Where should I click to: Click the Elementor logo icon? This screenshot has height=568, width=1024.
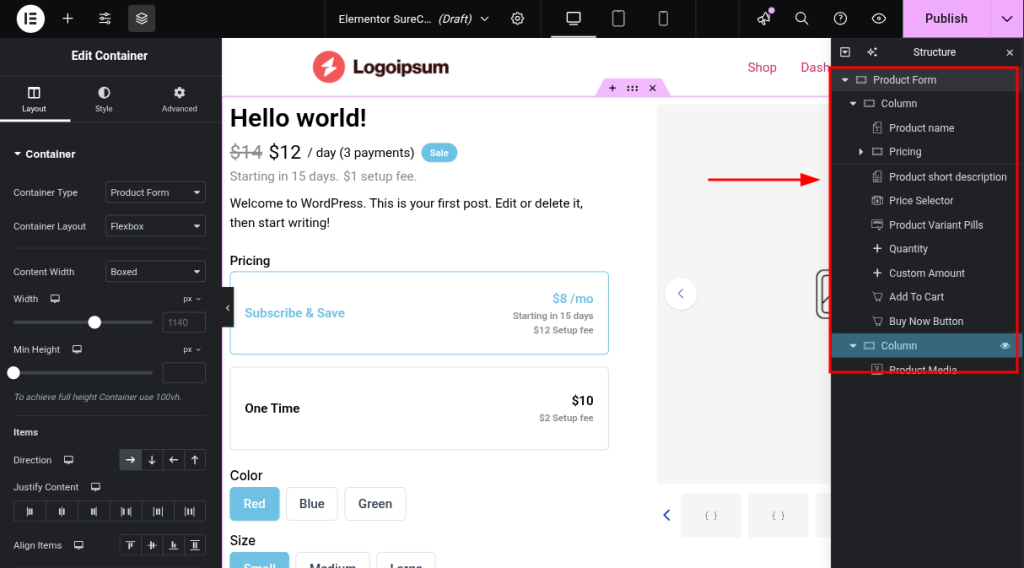pos(30,18)
